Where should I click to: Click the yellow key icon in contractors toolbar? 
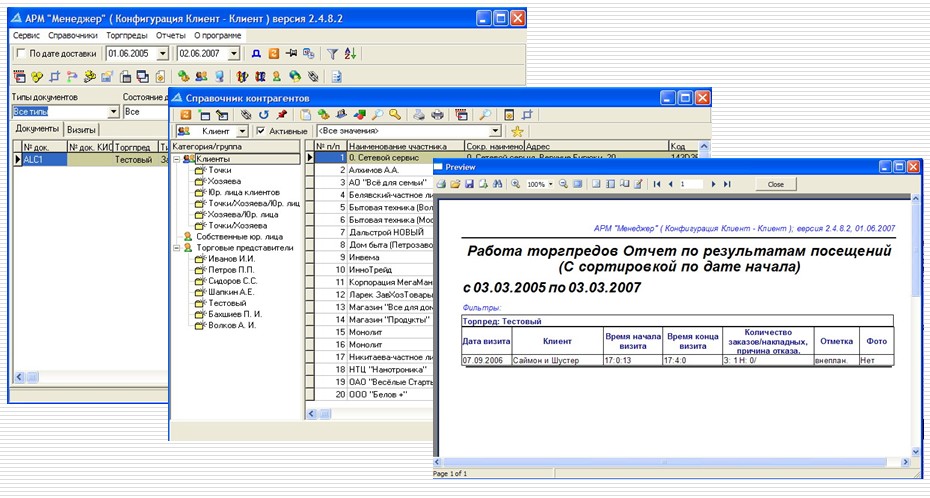(394, 115)
